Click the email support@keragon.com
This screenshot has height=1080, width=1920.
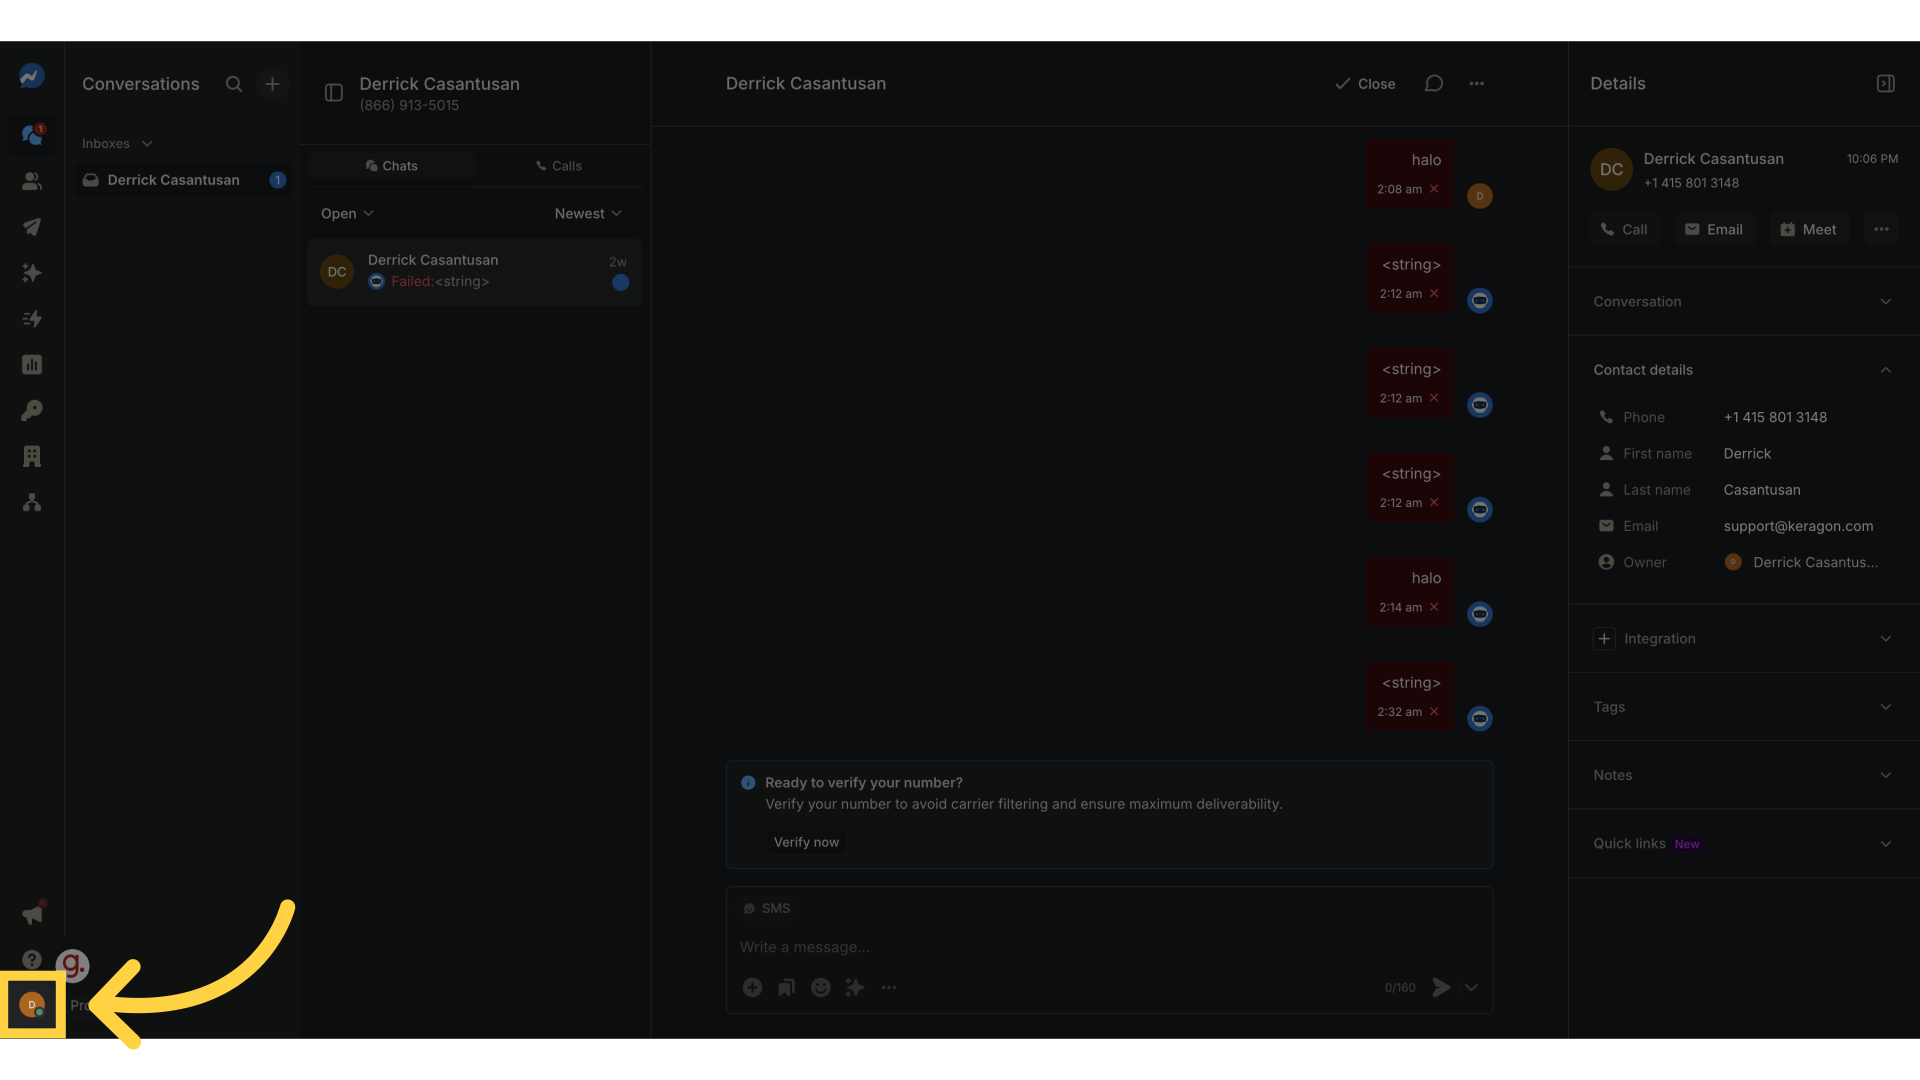pyautogui.click(x=1798, y=526)
